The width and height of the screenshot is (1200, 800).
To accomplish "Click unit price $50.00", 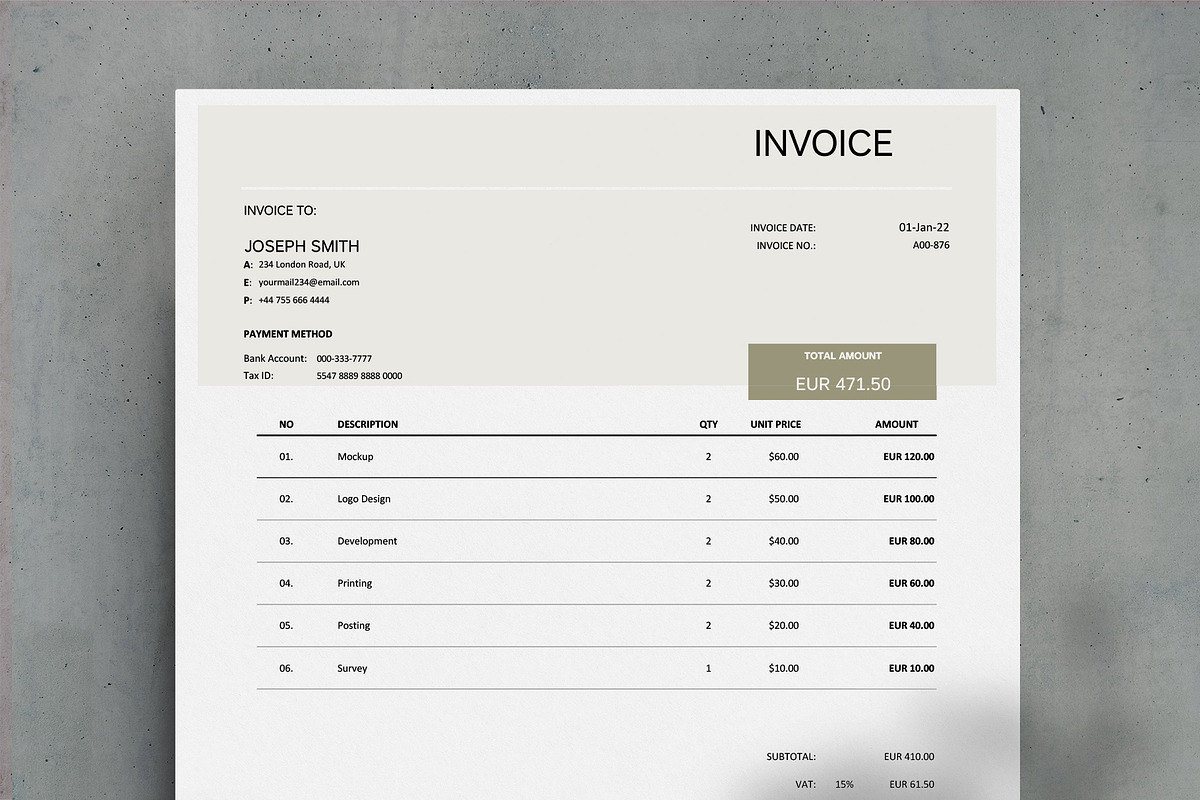I will (784, 499).
